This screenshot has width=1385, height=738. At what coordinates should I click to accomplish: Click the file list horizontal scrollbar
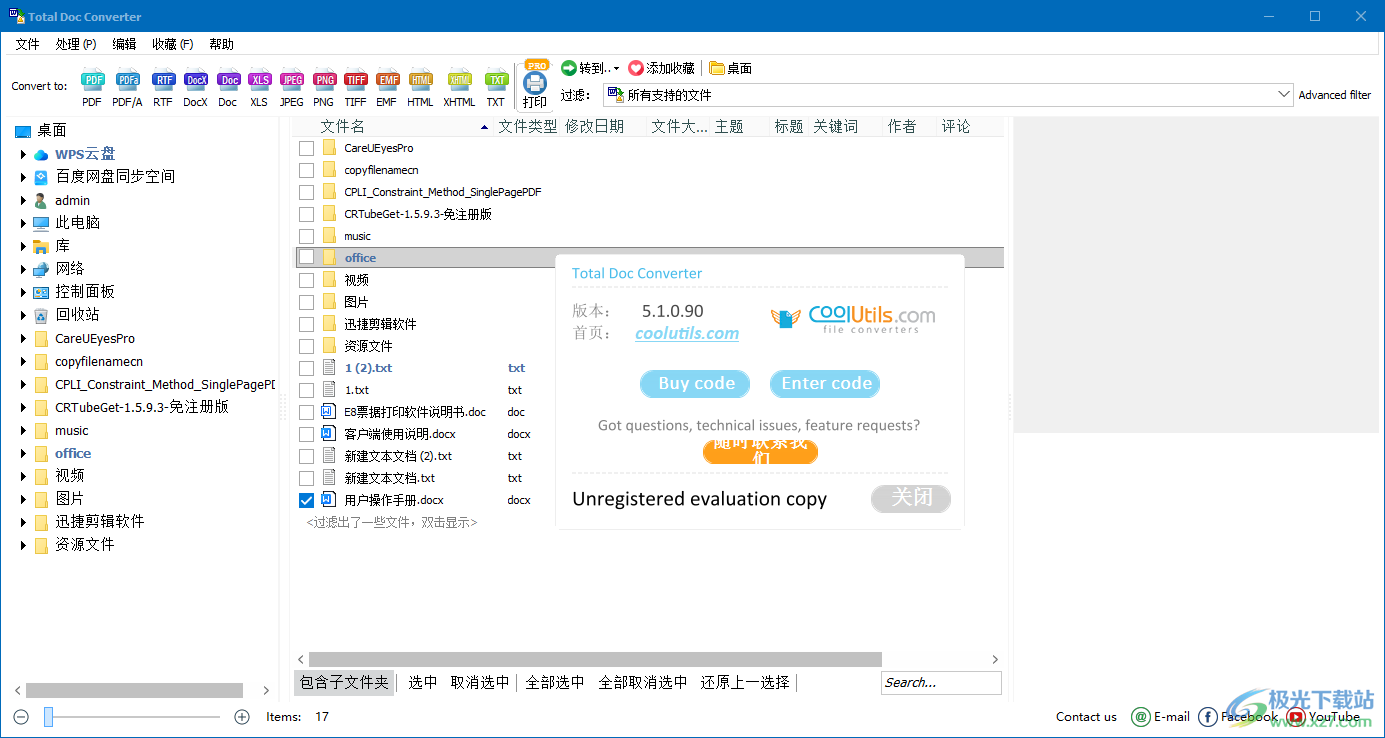tap(595, 659)
